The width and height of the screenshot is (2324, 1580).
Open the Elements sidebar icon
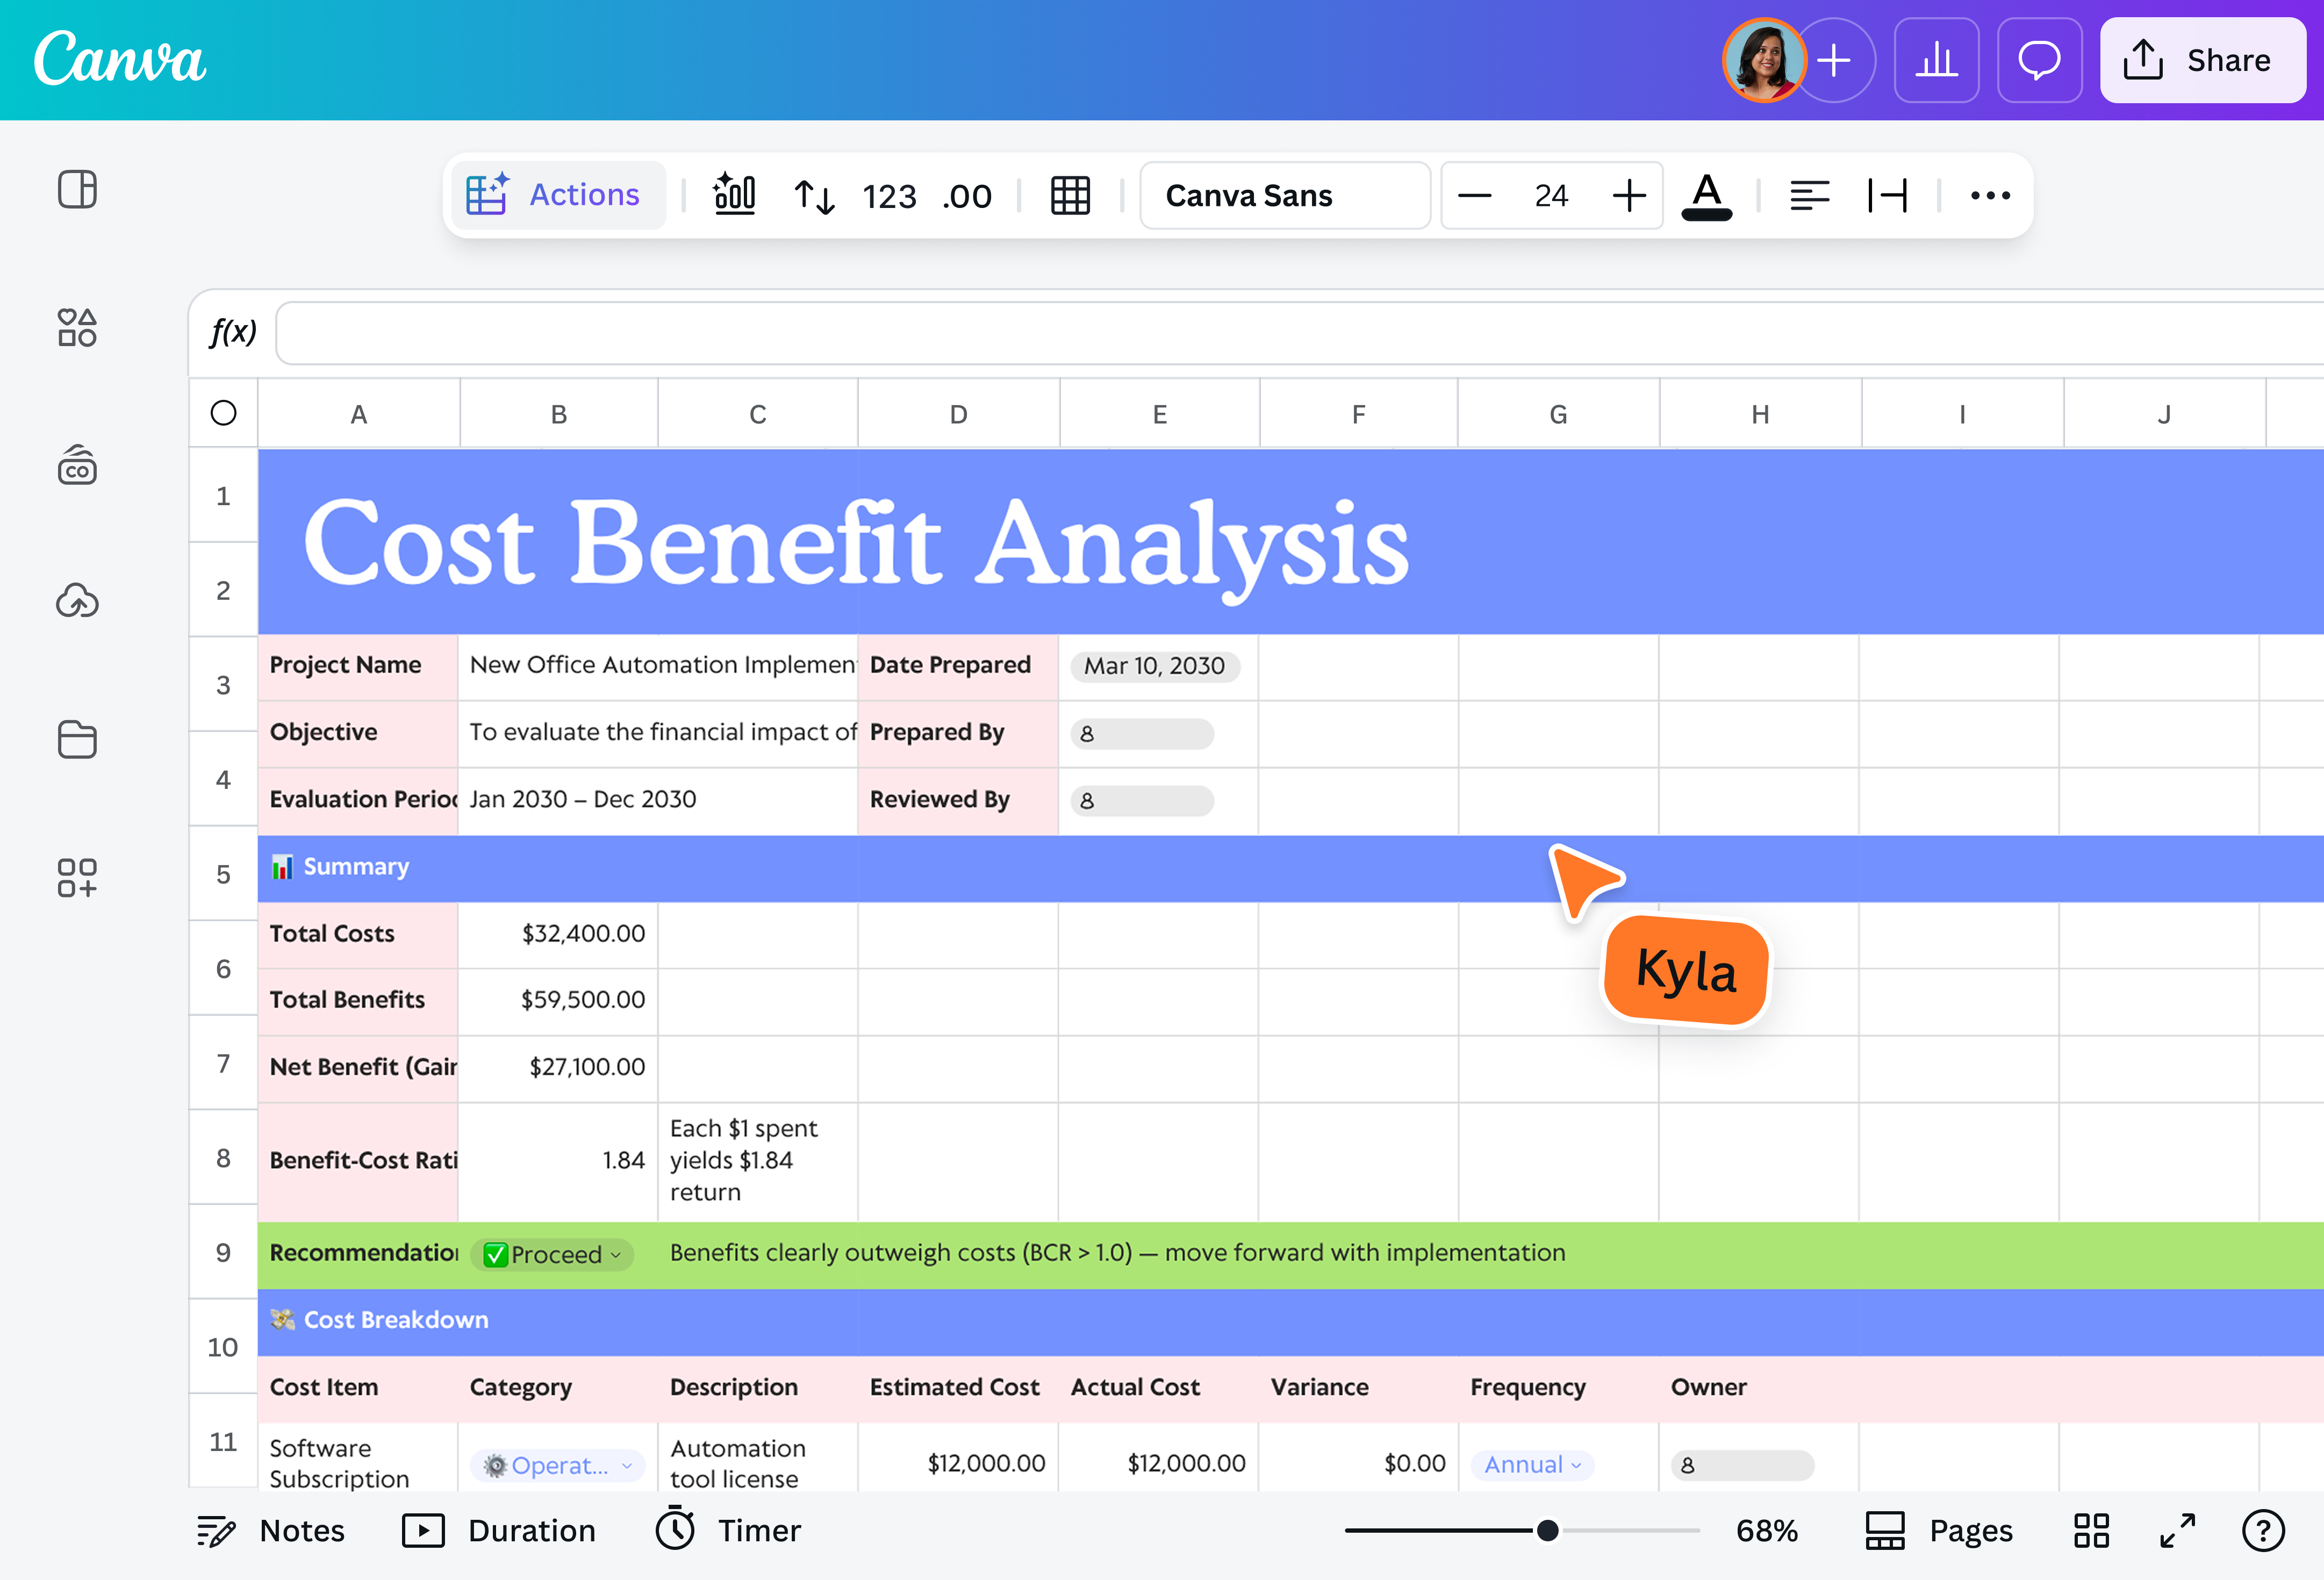coord(77,327)
